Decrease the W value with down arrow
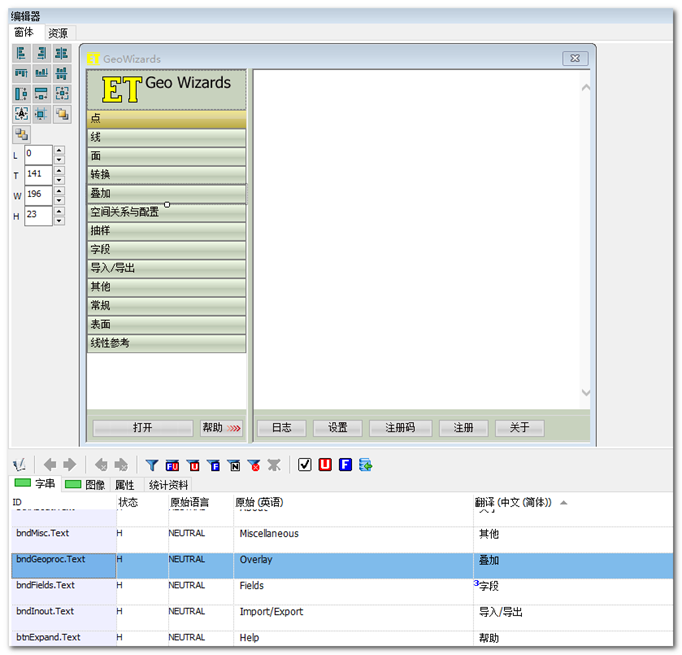This screenshot has width=682, height=655. 59,201
